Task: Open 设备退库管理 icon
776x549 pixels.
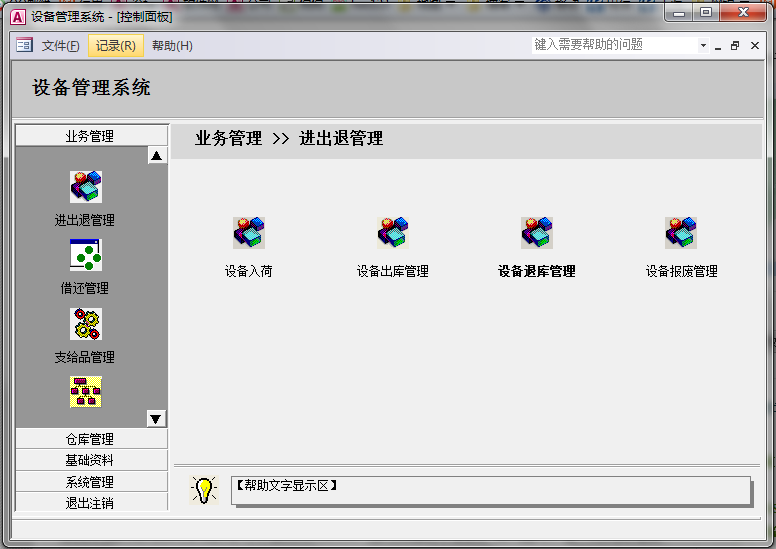Action: [x=537, y=233]
